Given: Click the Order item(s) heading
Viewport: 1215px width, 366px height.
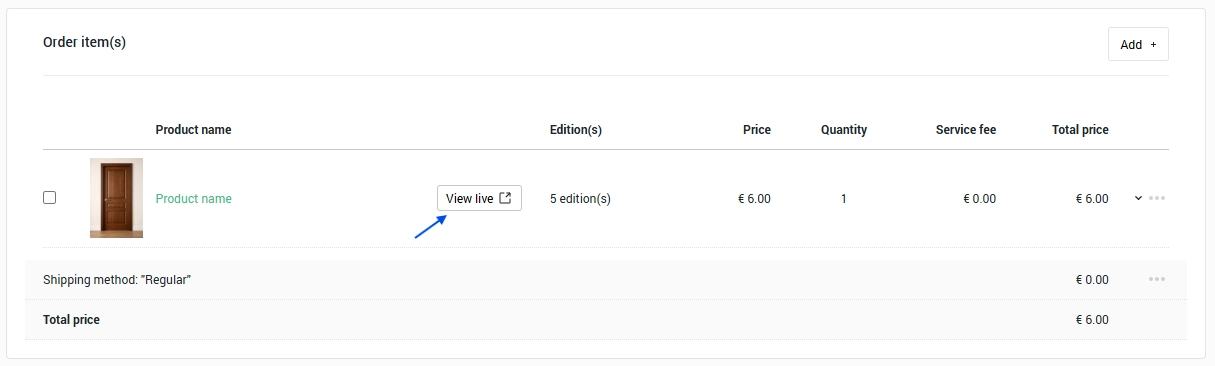Looking at the screenshot, I should coord(84,42).
